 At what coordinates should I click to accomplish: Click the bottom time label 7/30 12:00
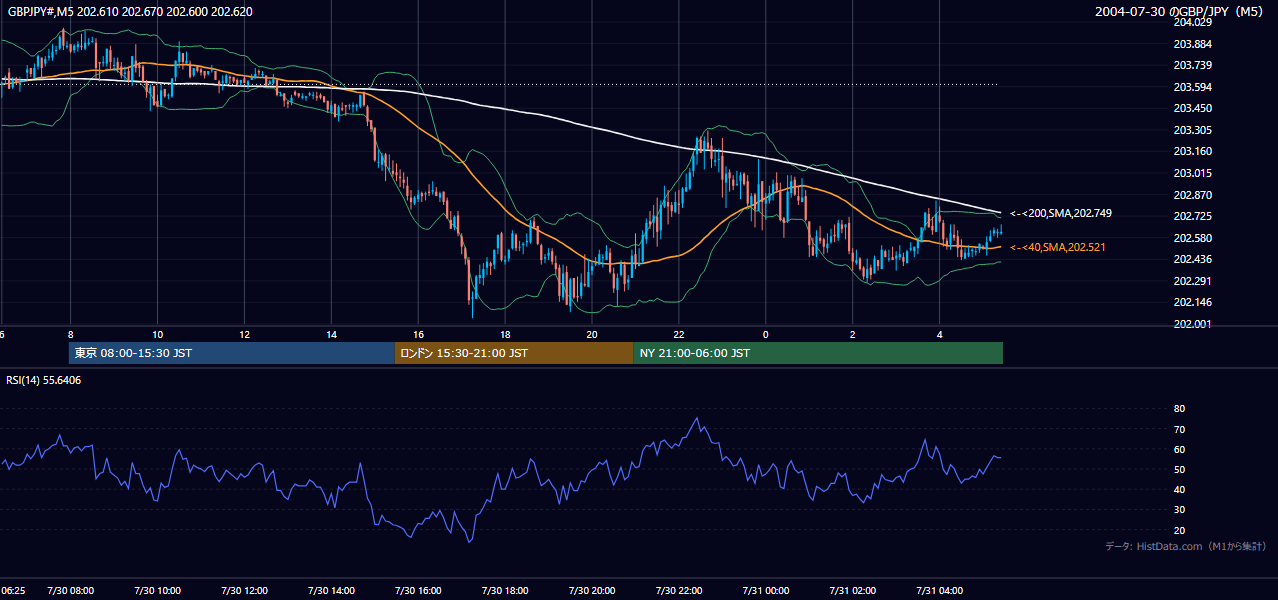pos(244,591)
